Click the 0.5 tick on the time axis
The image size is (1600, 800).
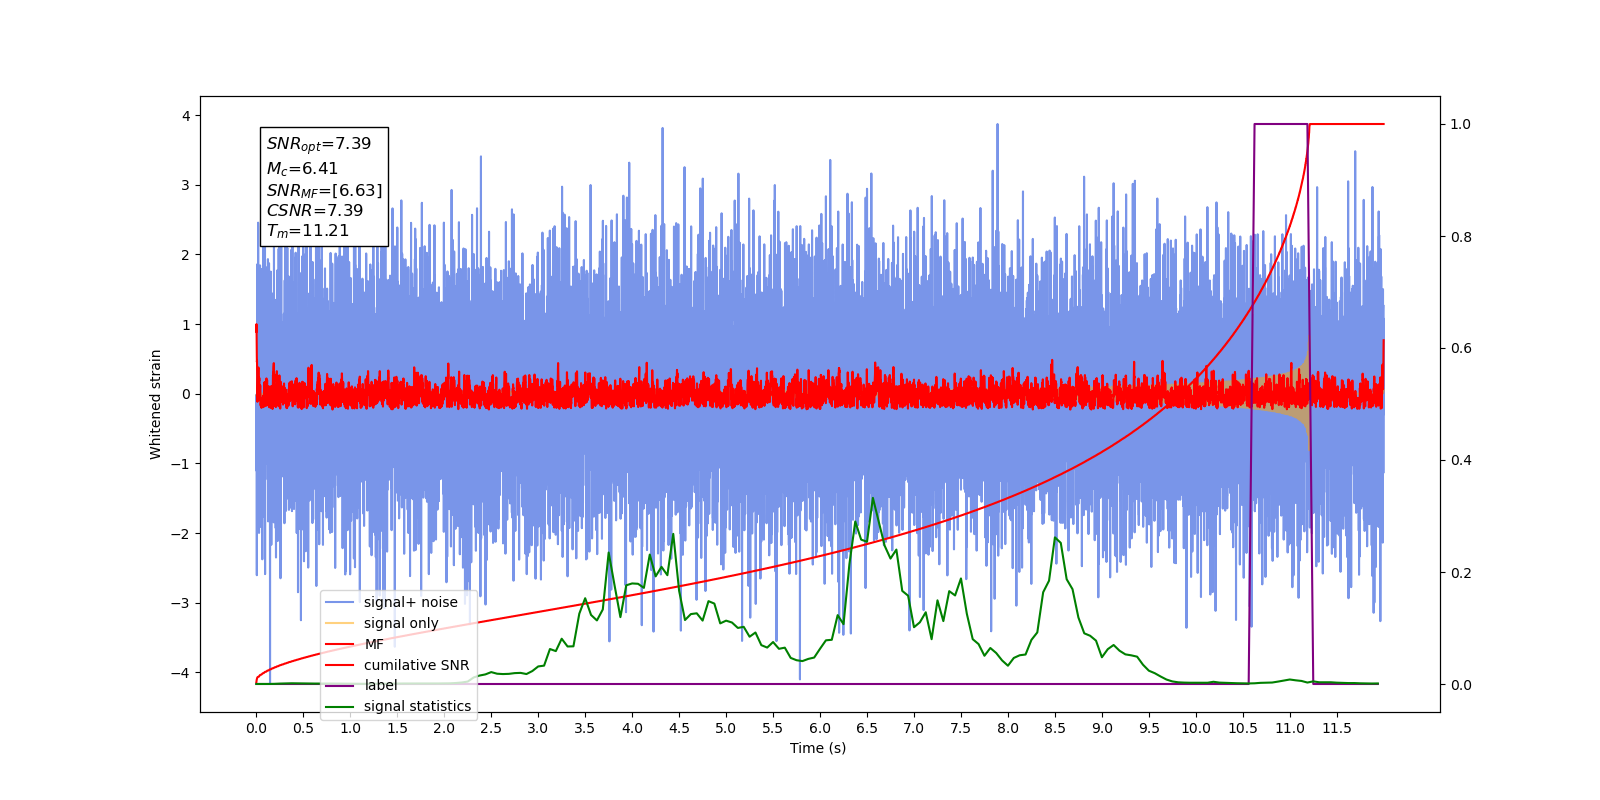(303, 728)
